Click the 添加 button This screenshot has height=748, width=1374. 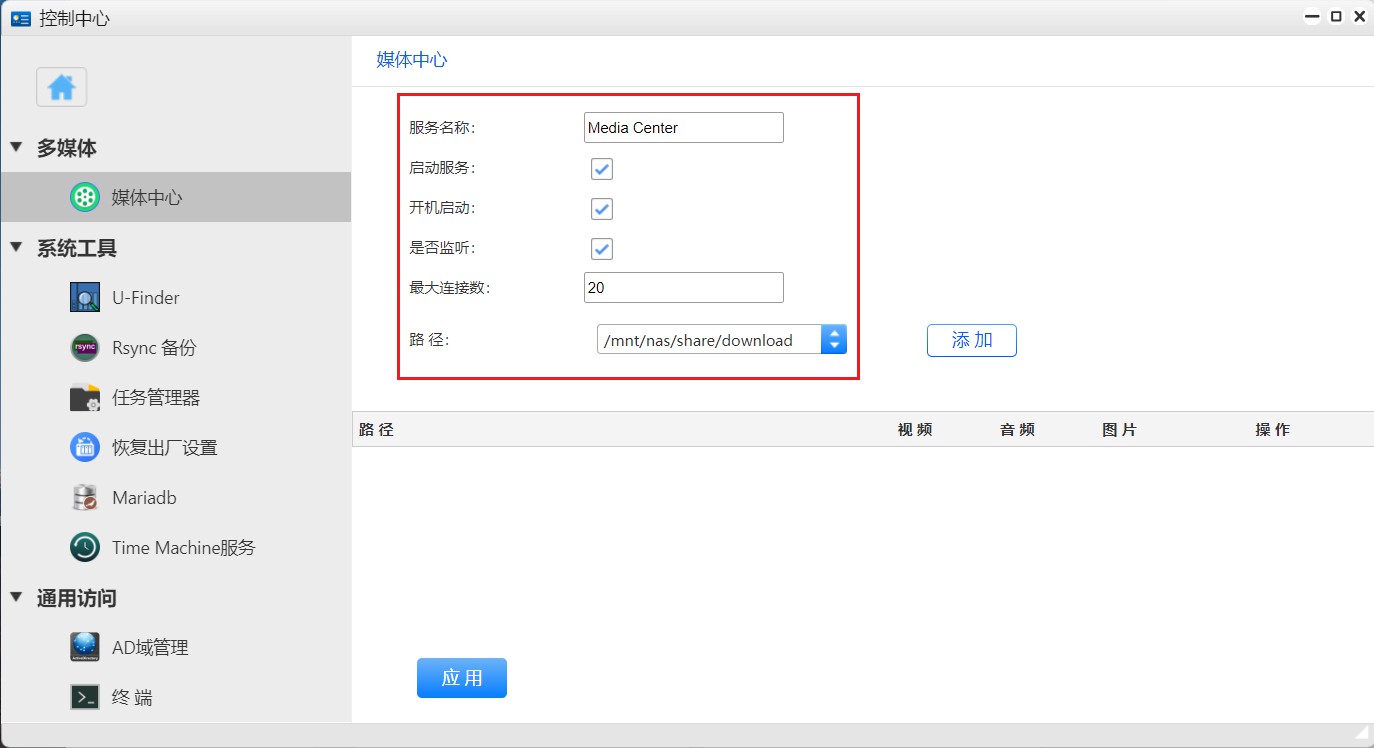[971, 340]
